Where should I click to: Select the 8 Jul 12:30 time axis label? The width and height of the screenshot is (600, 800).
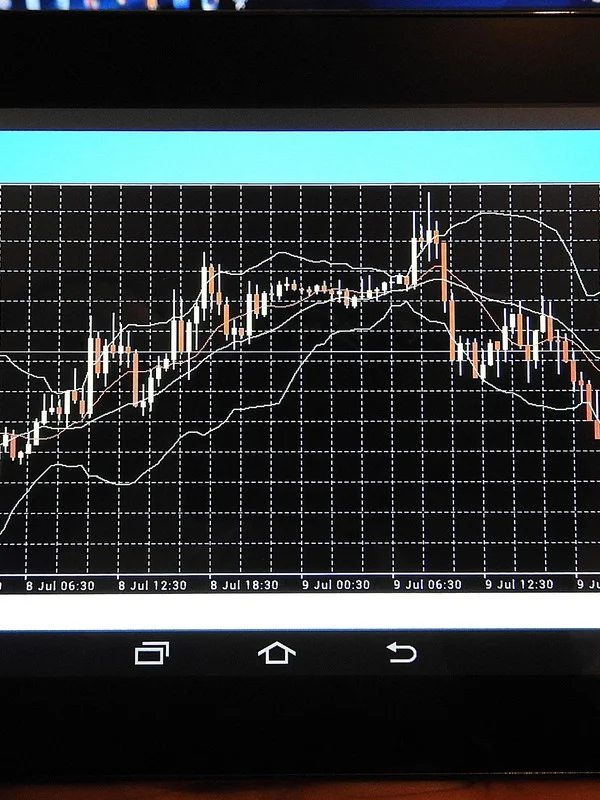click(x=150, y=586)
